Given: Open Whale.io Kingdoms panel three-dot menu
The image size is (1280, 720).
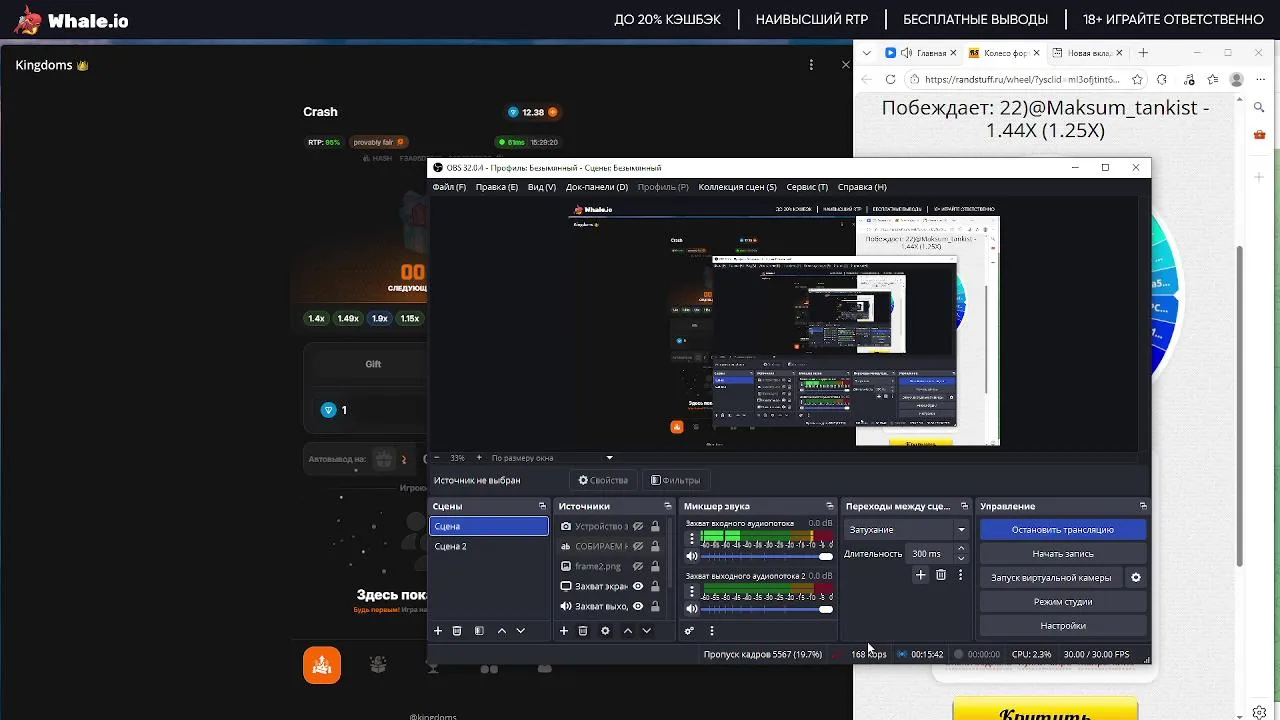Looking at the screenshot, I should pos(811,65).
